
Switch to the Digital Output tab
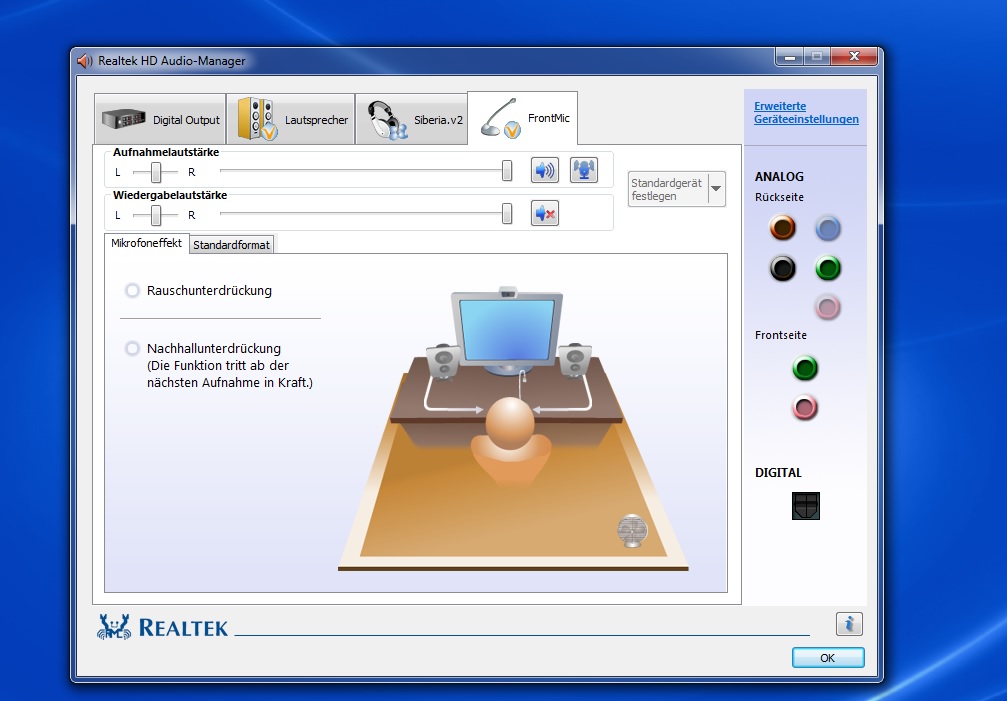click(x=160, y=119)
